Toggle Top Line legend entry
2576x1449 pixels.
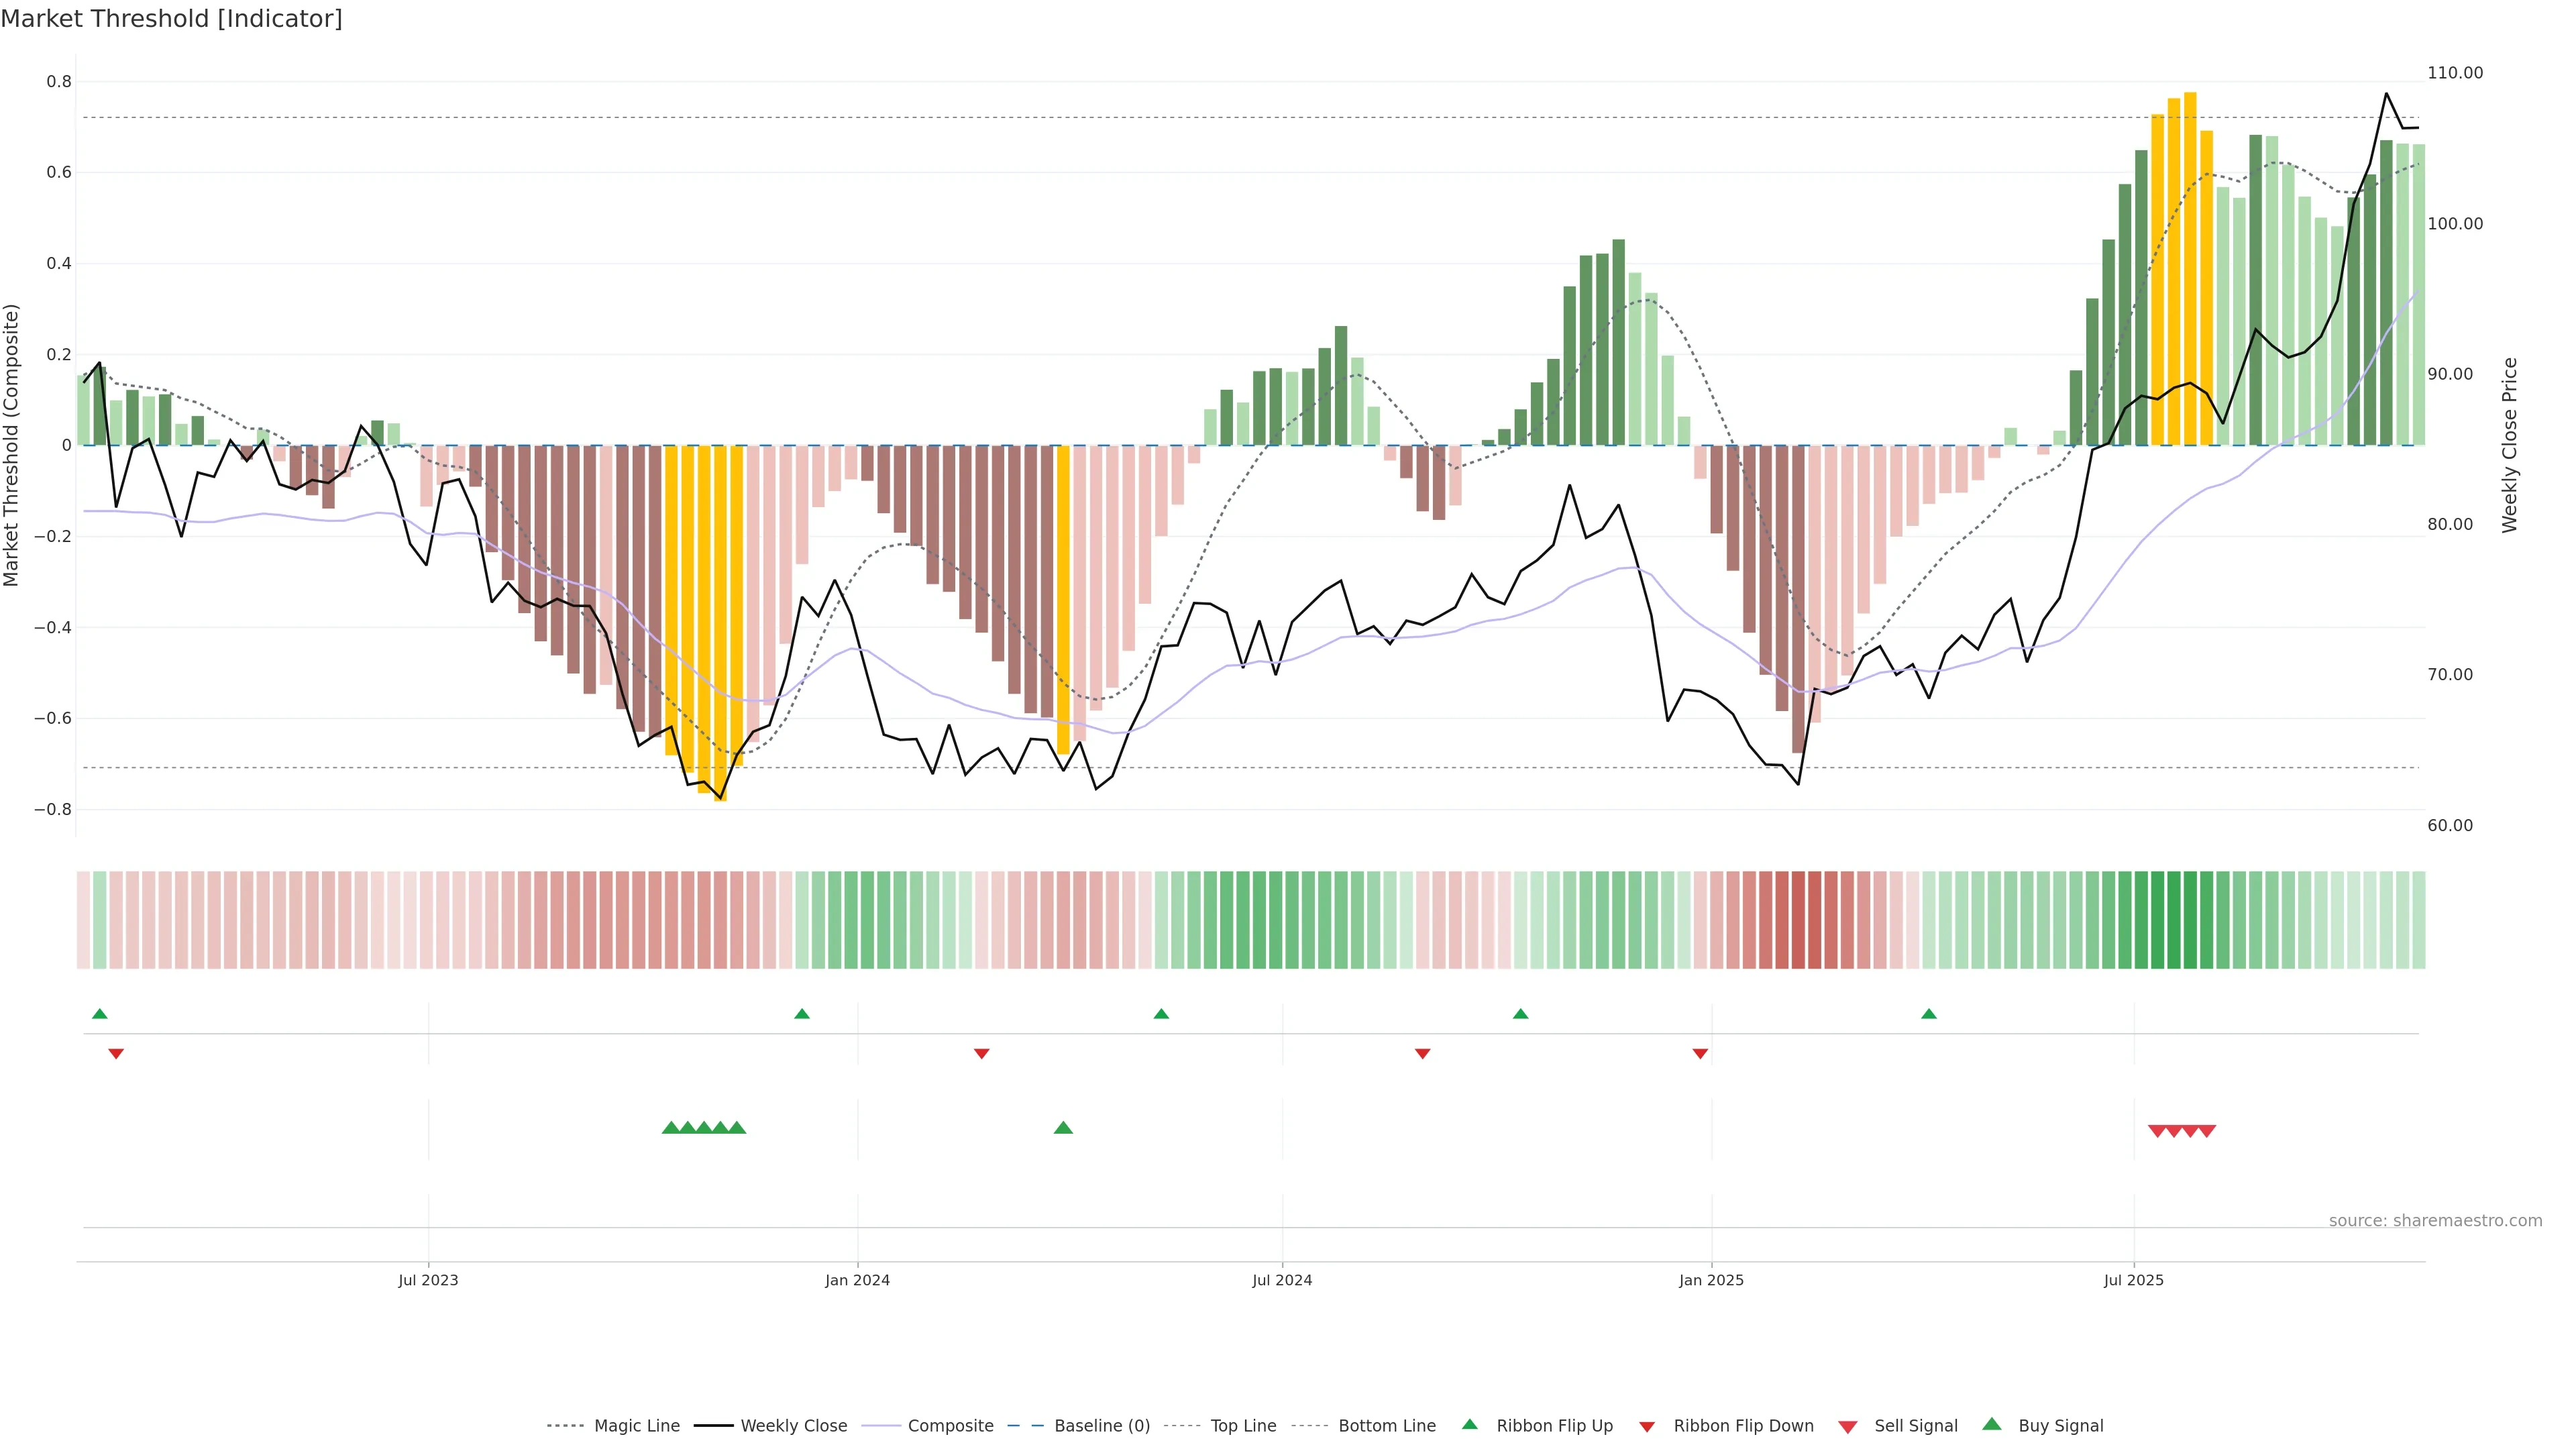coord(1243,1426)
